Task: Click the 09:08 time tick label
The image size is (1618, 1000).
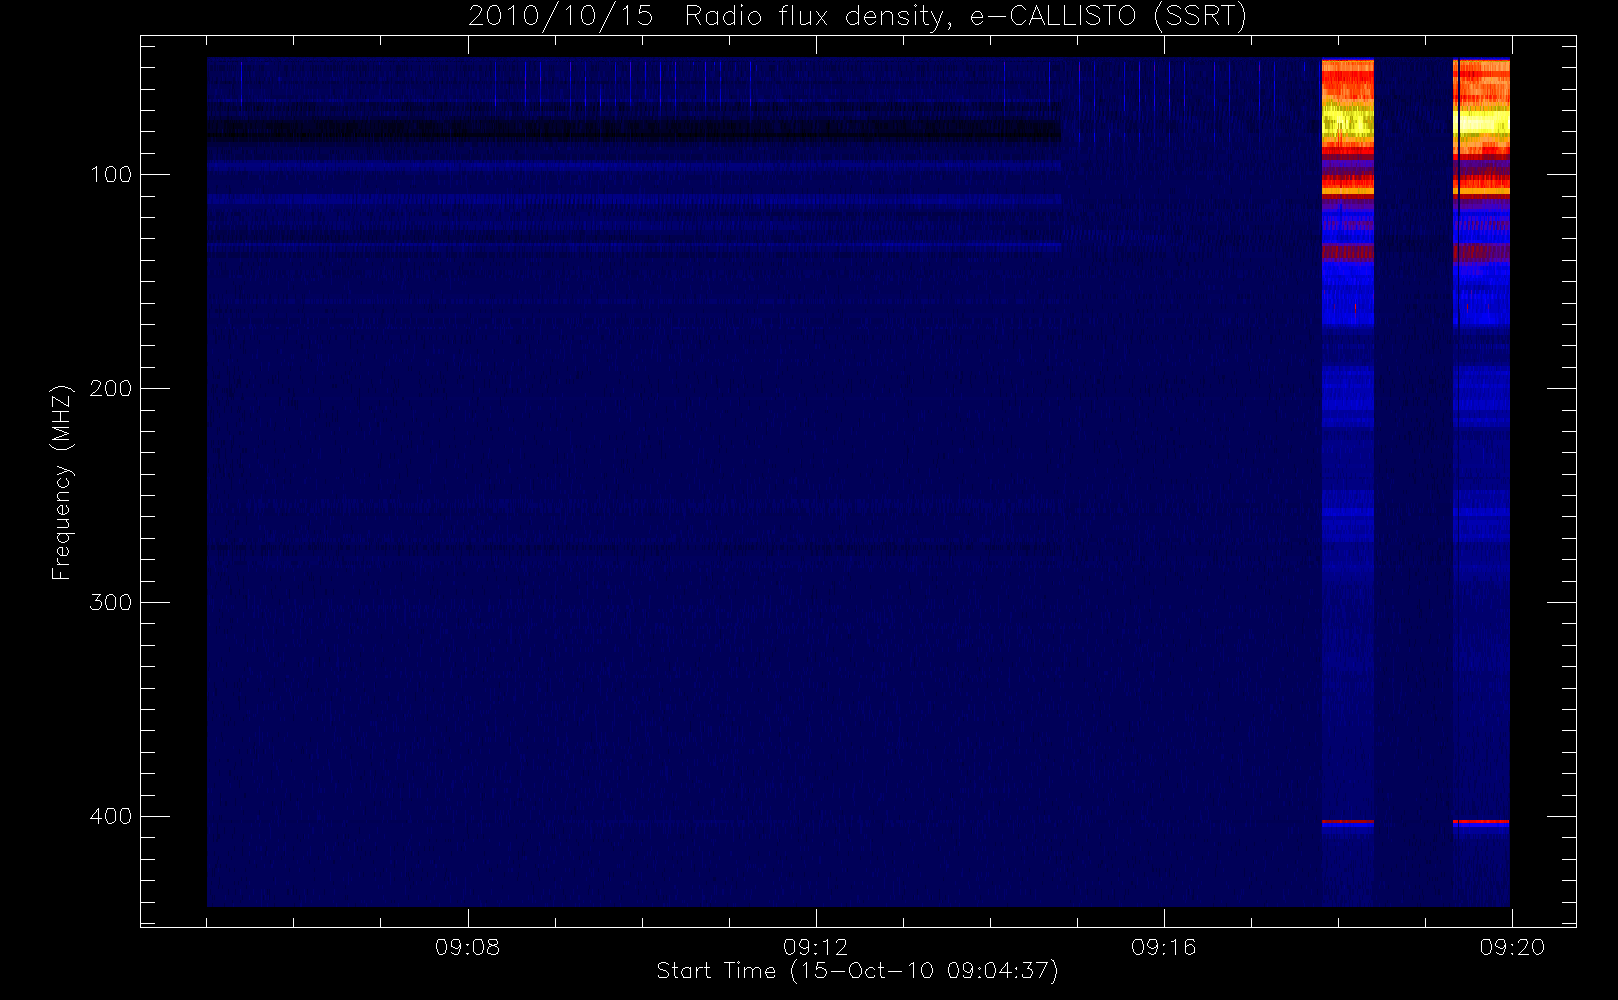Action: [x=467, y=947]
